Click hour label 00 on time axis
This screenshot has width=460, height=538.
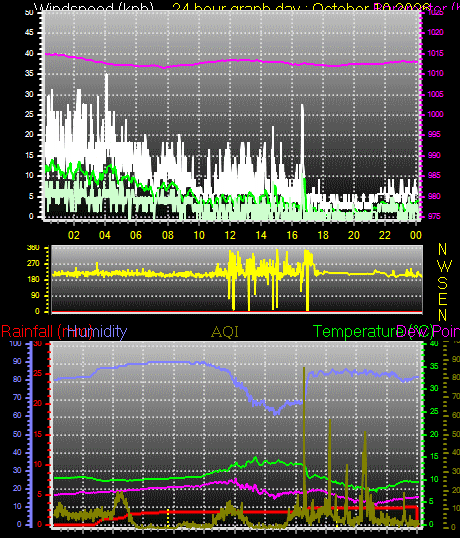point(416,235)
